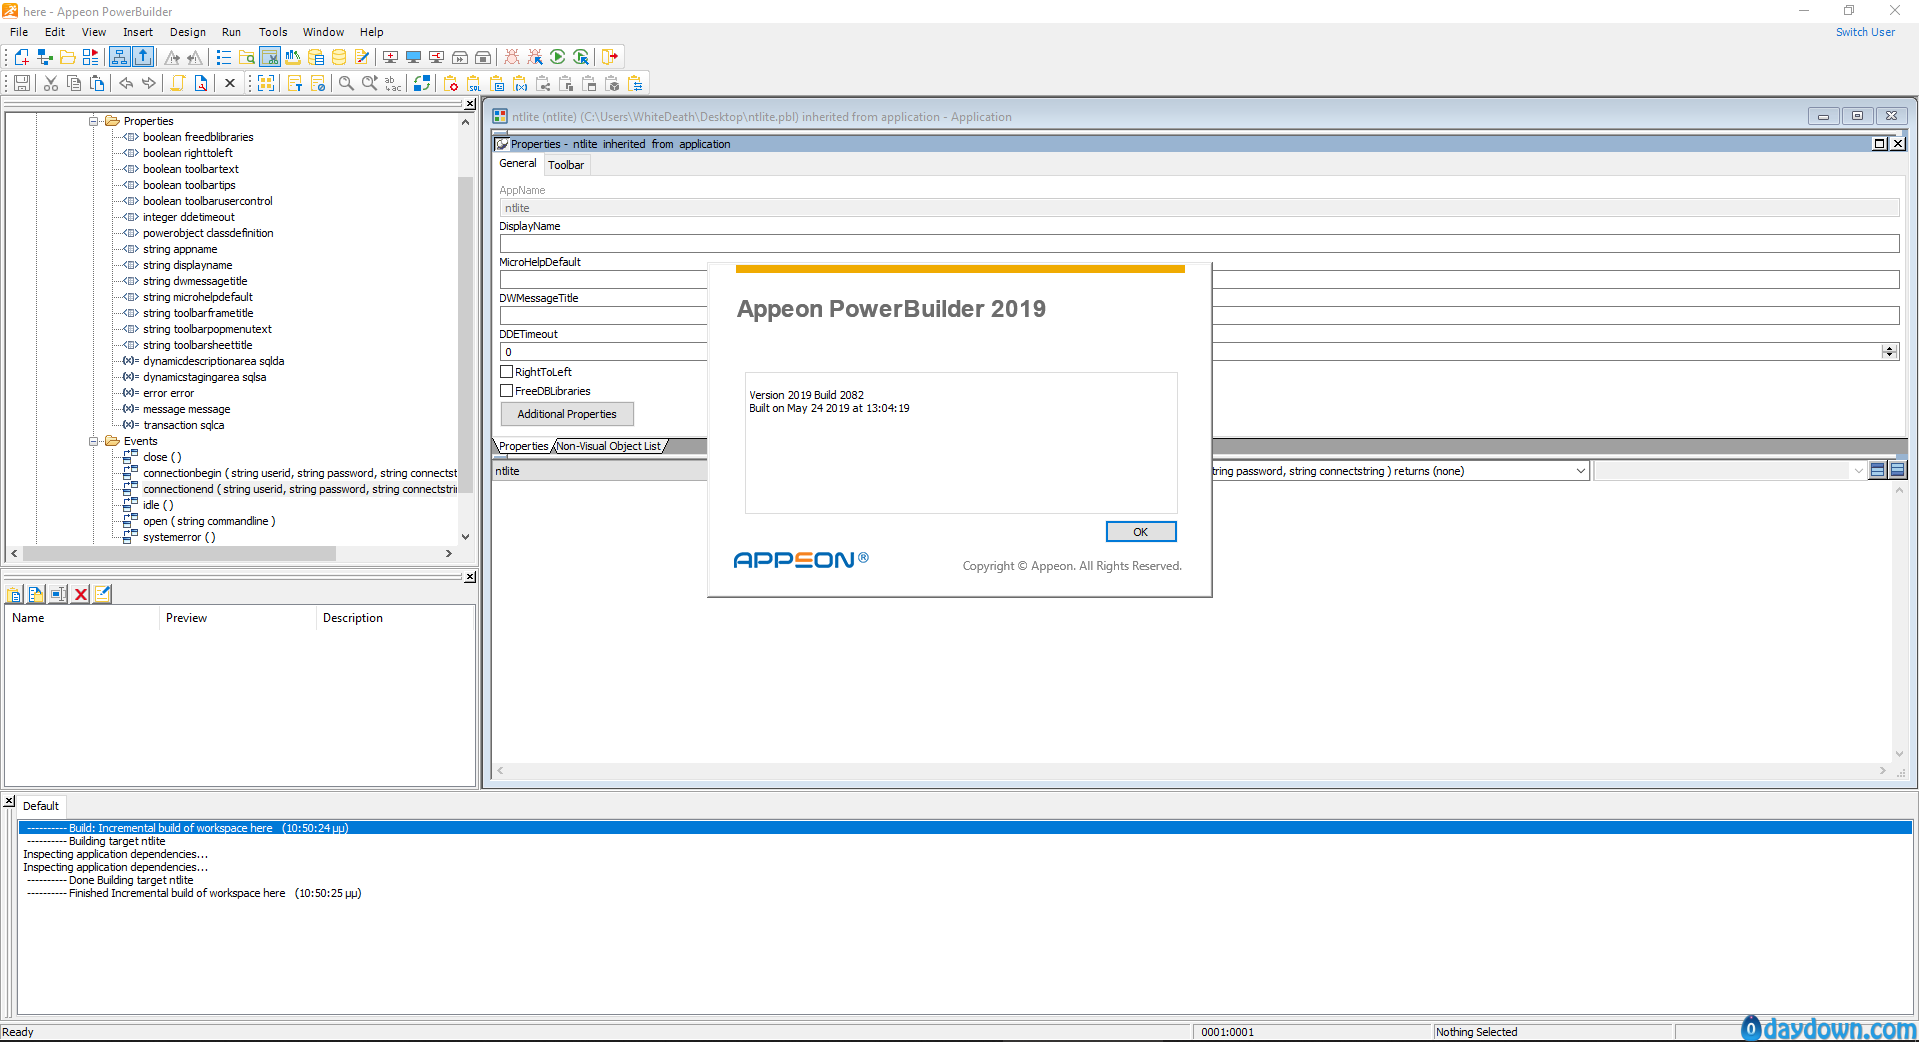Select 'boolean toolbartips' in the tree
The image size is (1919, 1042).
pyautogui.click(x=189, y=185)
